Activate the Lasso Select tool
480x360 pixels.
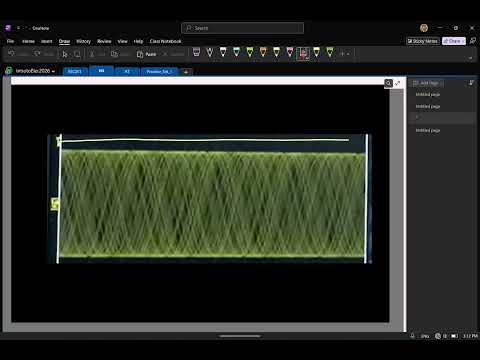click(77, 54)
